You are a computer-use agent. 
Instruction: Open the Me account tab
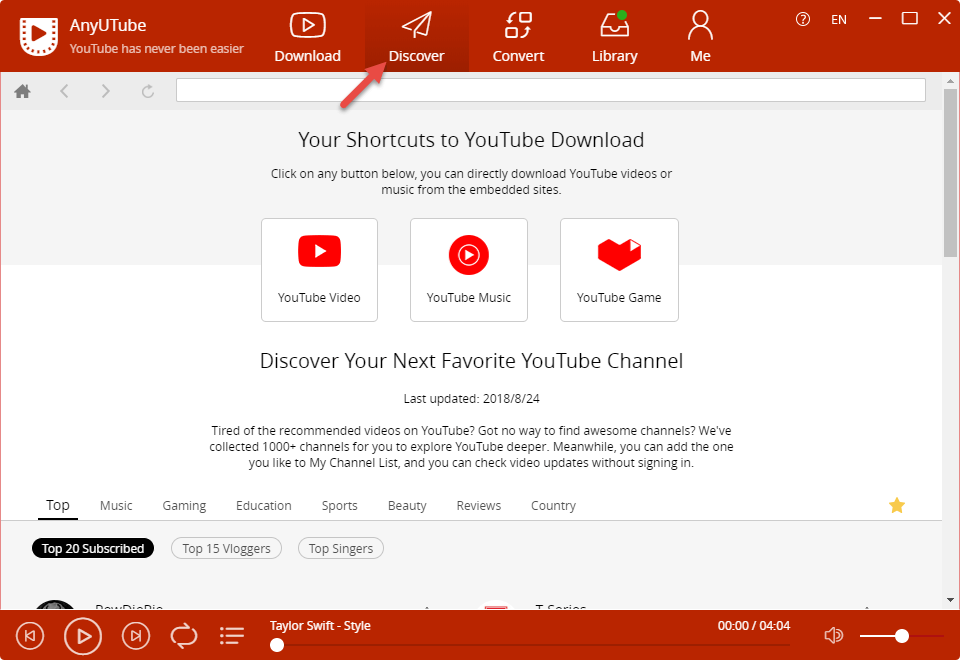pos(700,37)
